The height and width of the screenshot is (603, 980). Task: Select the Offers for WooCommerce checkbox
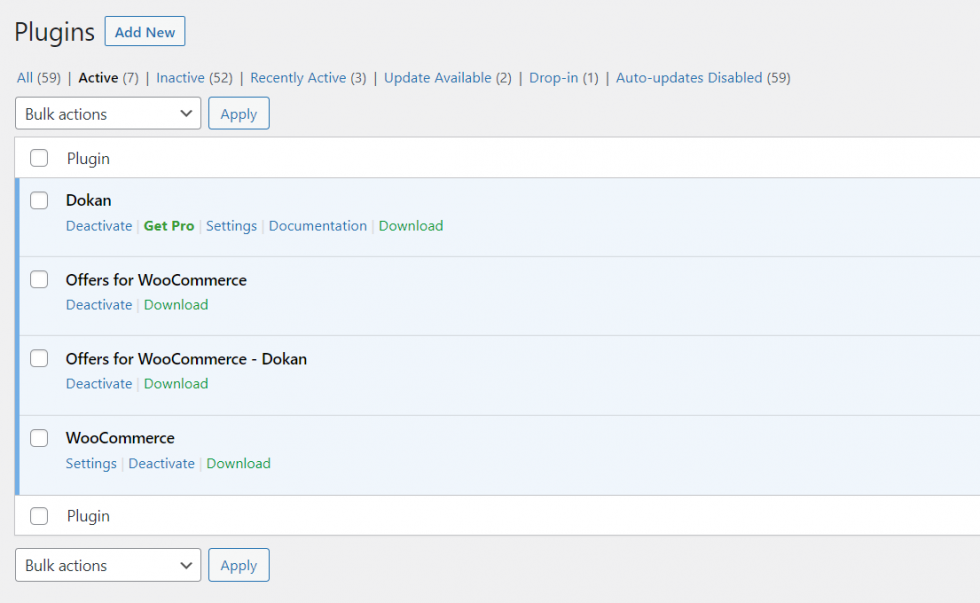click(x=39, y=280)
